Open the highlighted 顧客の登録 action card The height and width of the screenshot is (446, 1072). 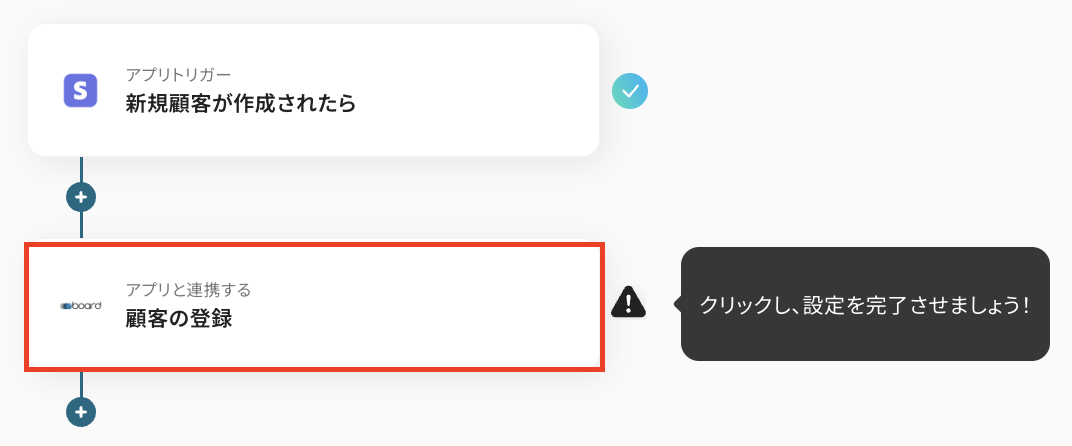pos(314,306)
